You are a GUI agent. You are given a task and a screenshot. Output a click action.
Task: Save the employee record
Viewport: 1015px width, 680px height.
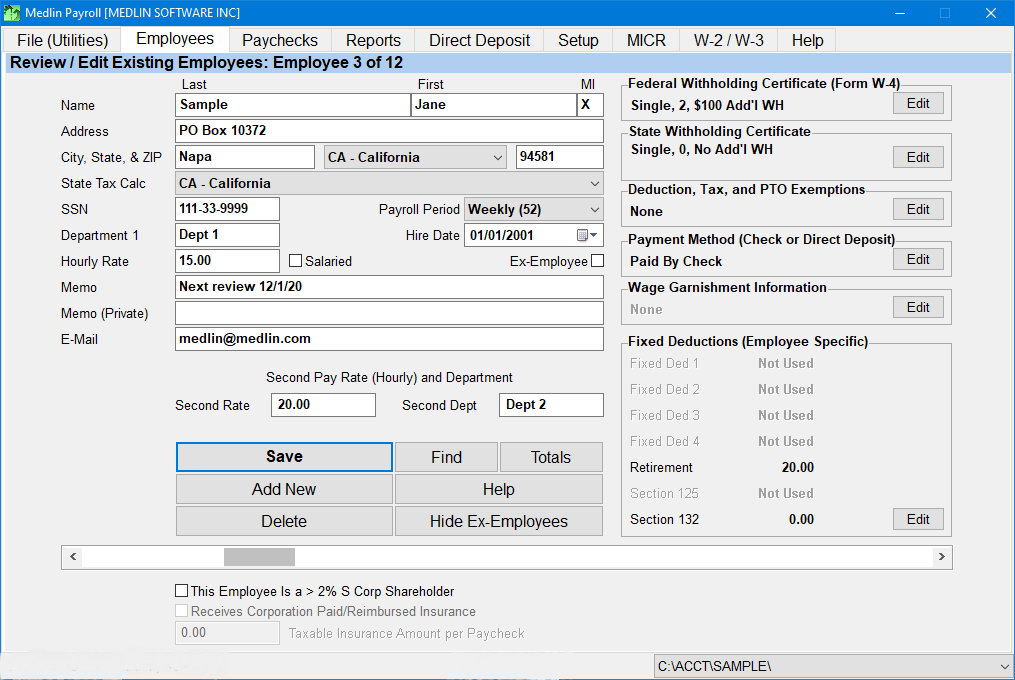pyautogui.click(x=284, y=457)
